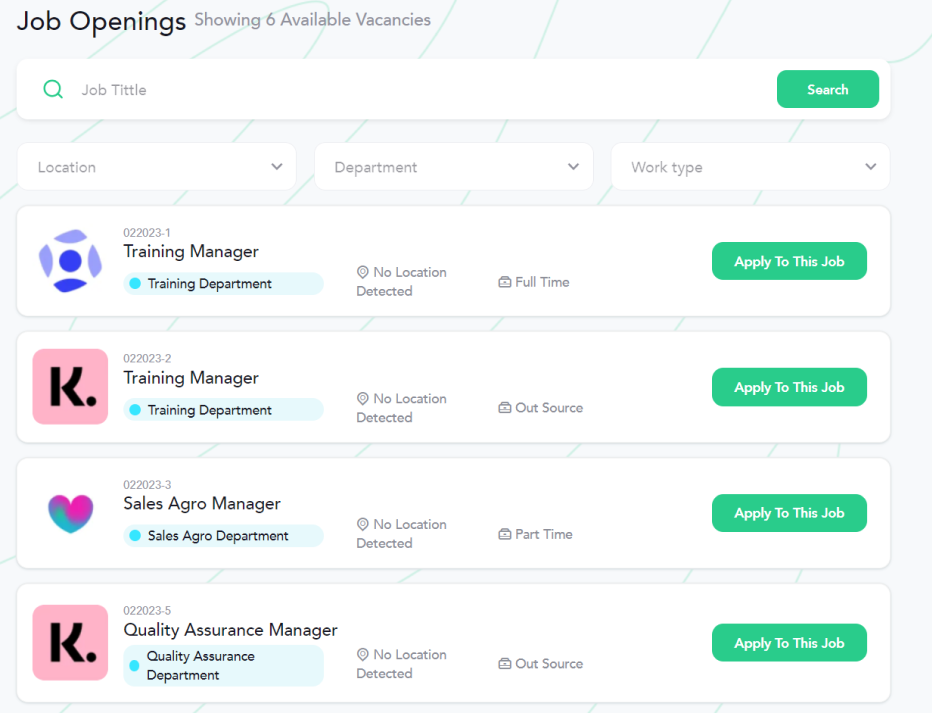Apply to the Sales Agro Manager job
The image size is (932, 713).
pyautogui.click(x=789, y=513)
